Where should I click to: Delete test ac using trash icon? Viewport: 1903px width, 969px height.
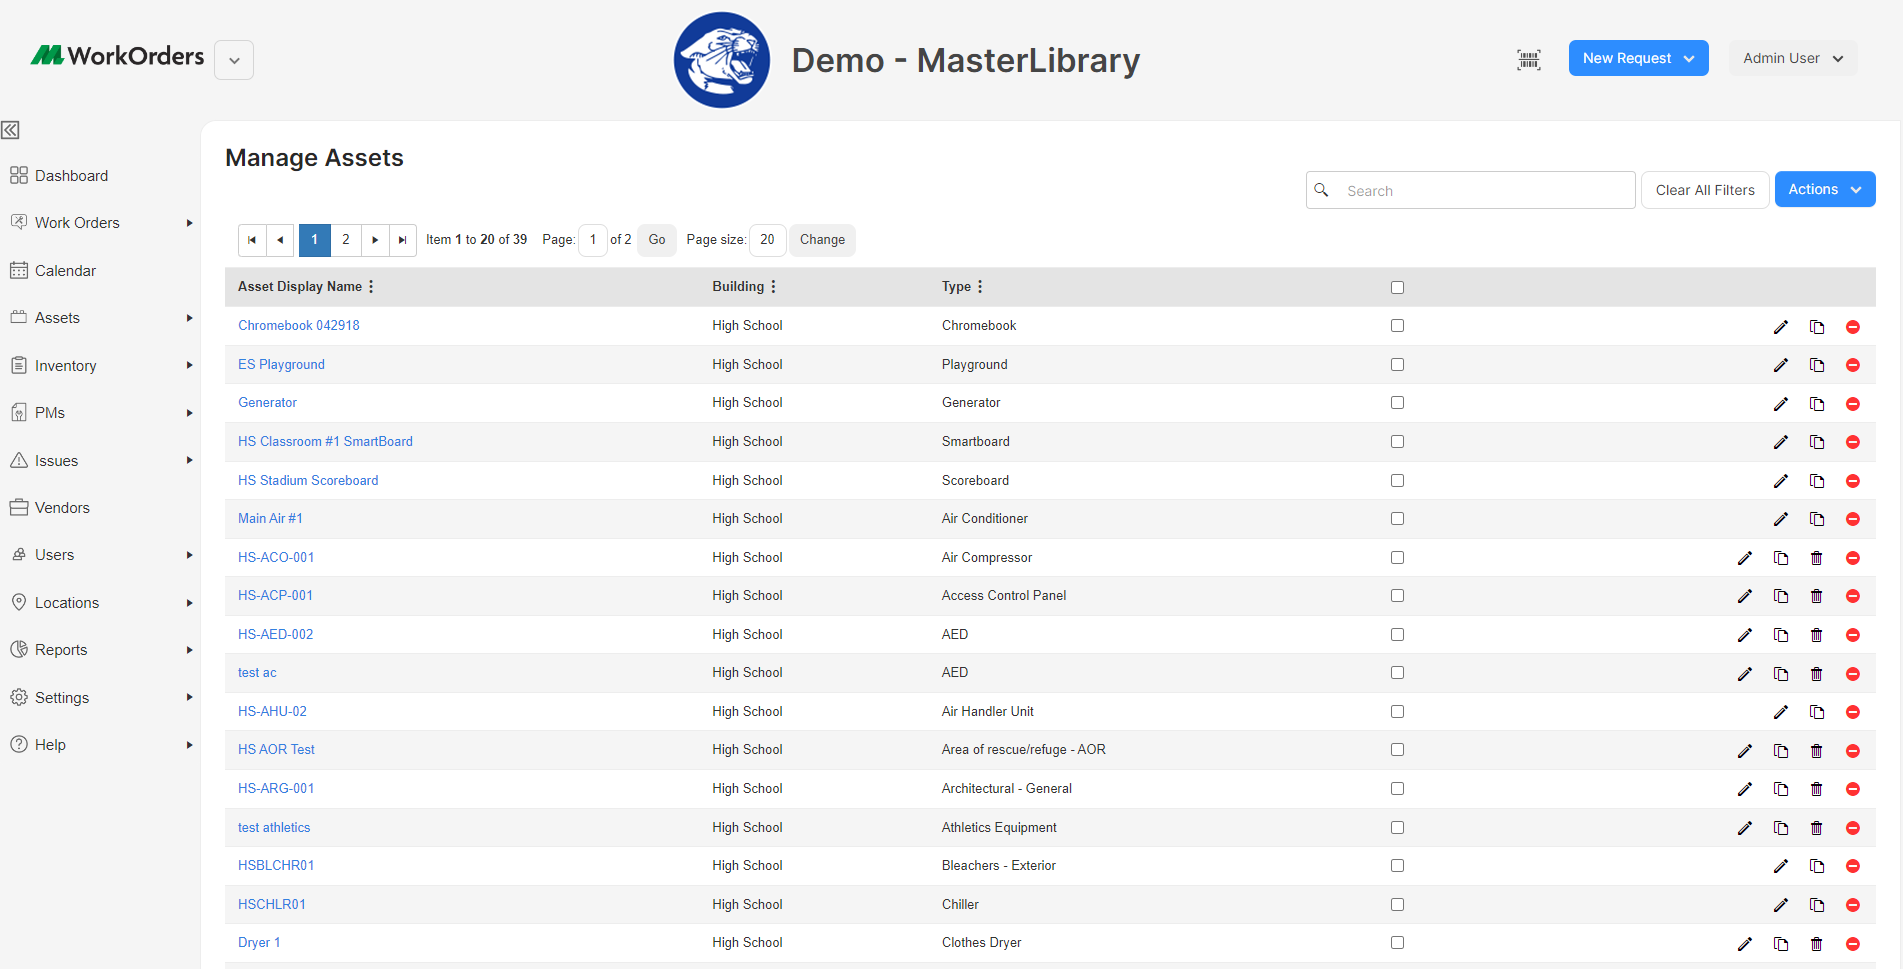(1816, 674)
